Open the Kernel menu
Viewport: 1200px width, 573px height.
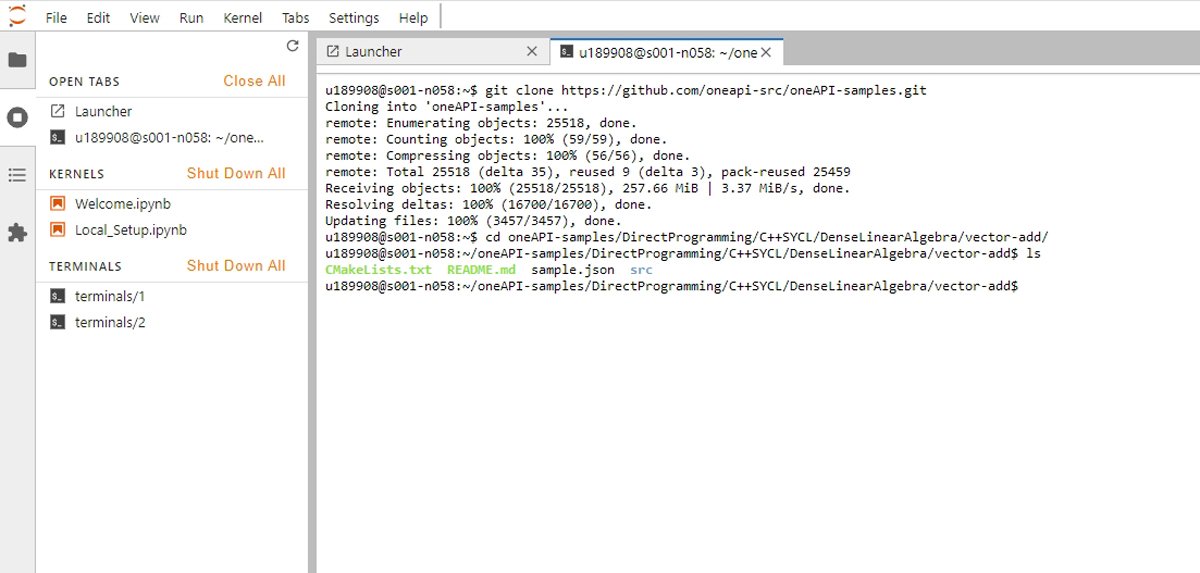coord(243,18)
